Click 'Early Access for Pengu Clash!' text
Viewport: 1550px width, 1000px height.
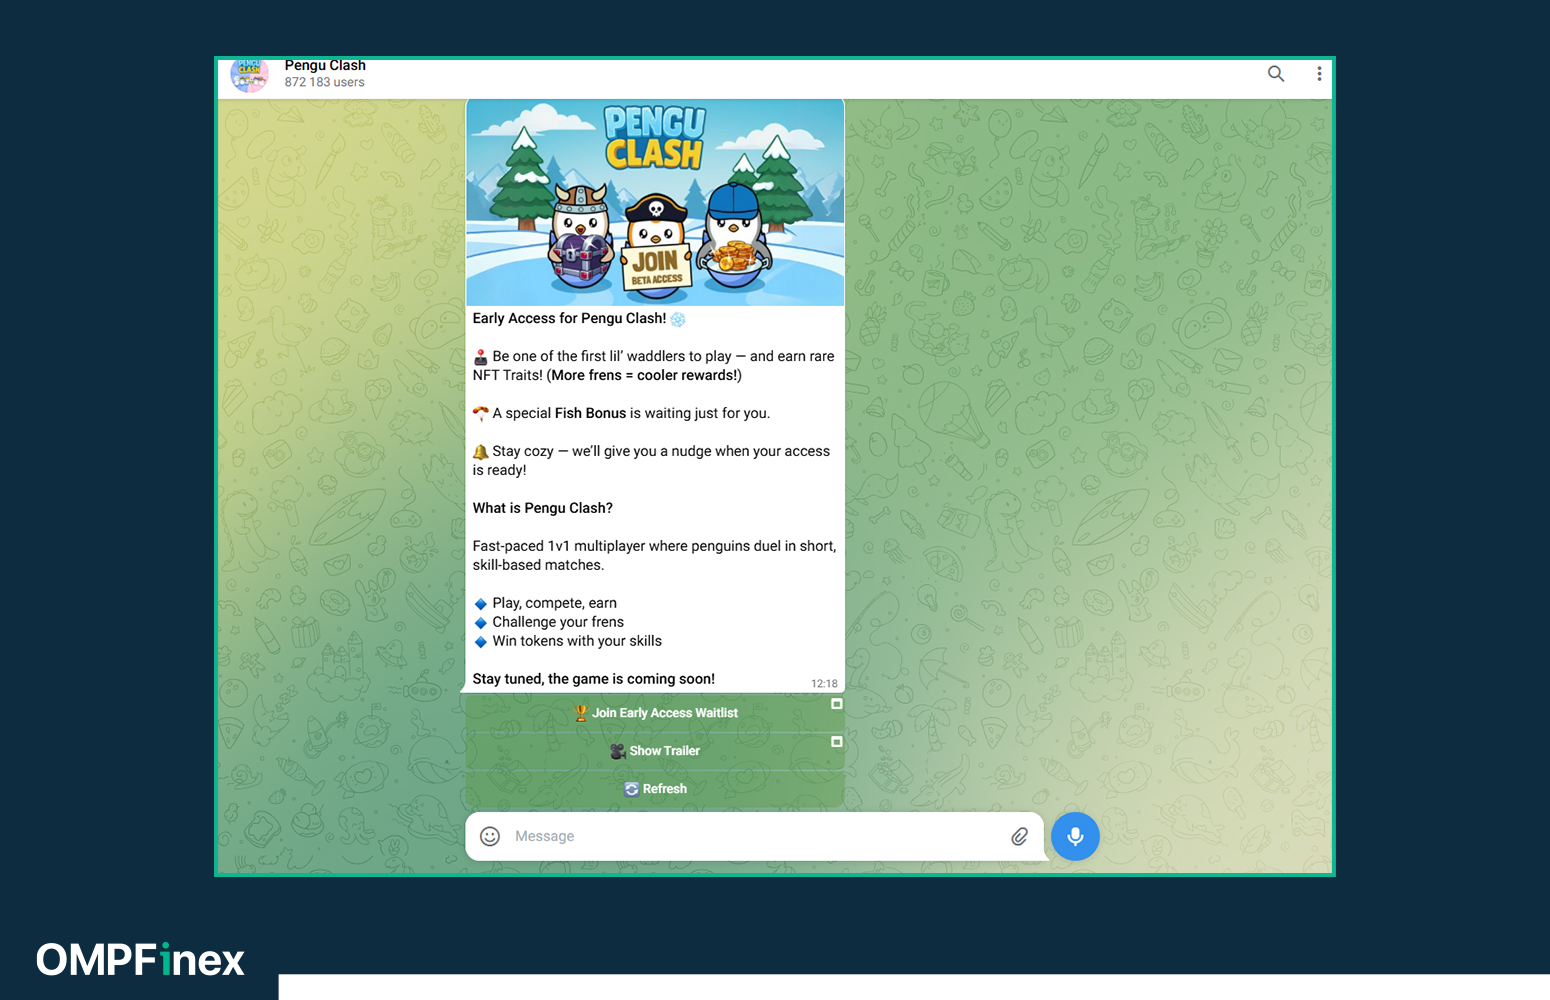(569, 318)
